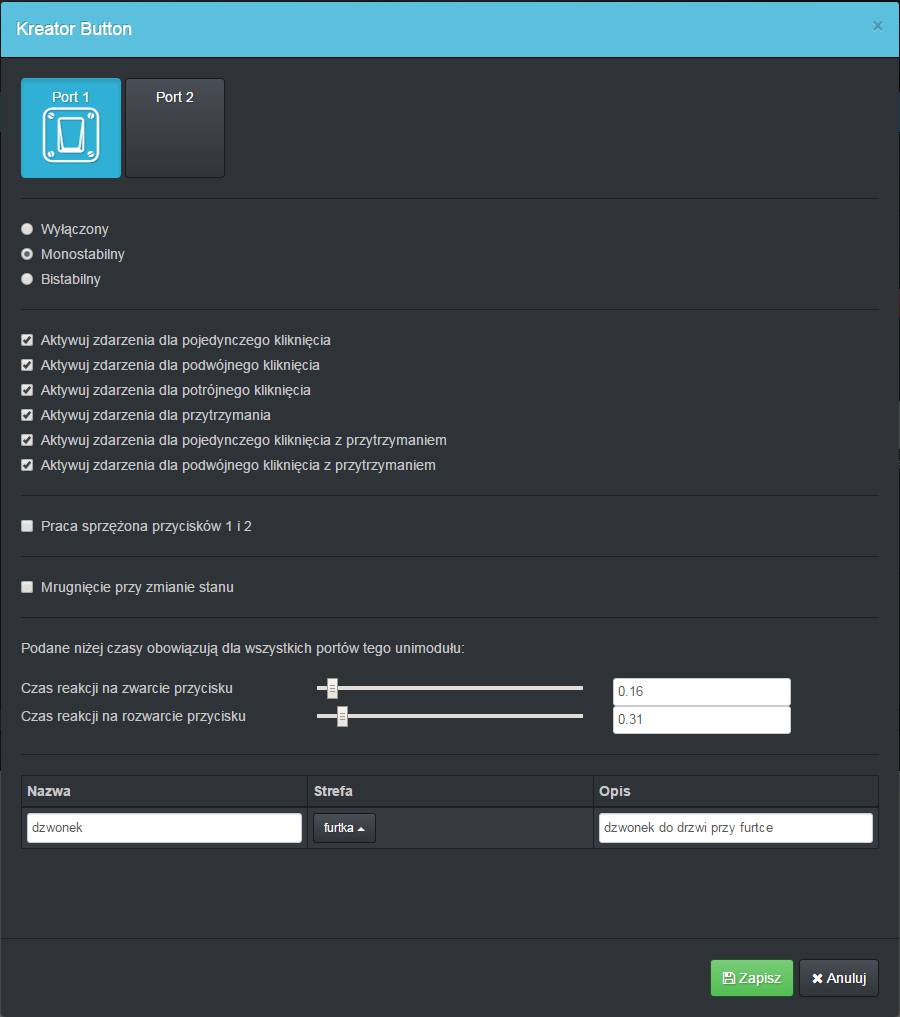Uncheck pojedynczego kliknięcia z przytrzymaniem

(x=27, y=440)
